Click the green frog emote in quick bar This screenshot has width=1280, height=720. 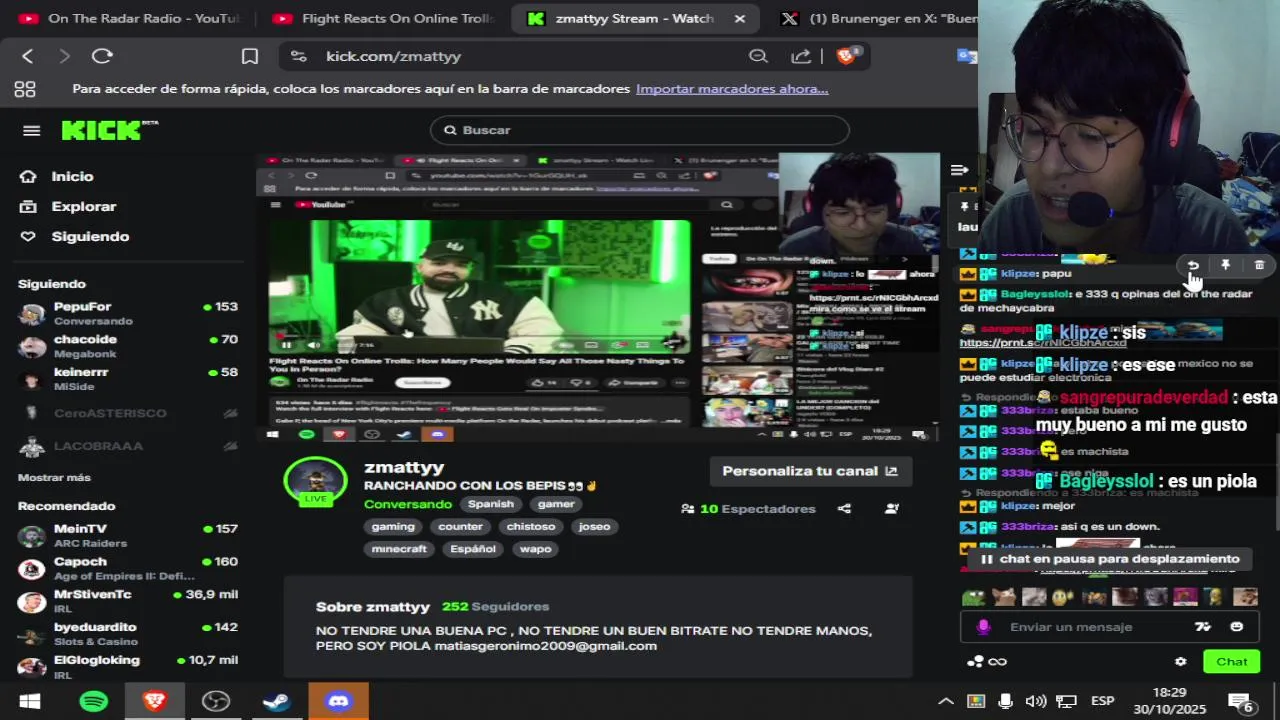(973, 597)
